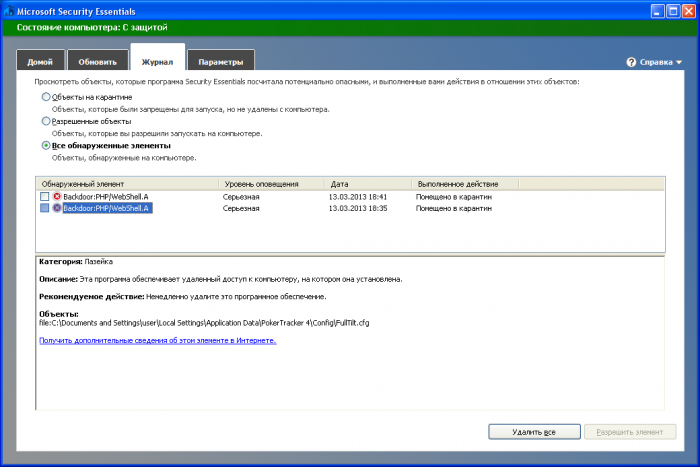Click the threat icon of the 18:35 entry

[57, 208]
